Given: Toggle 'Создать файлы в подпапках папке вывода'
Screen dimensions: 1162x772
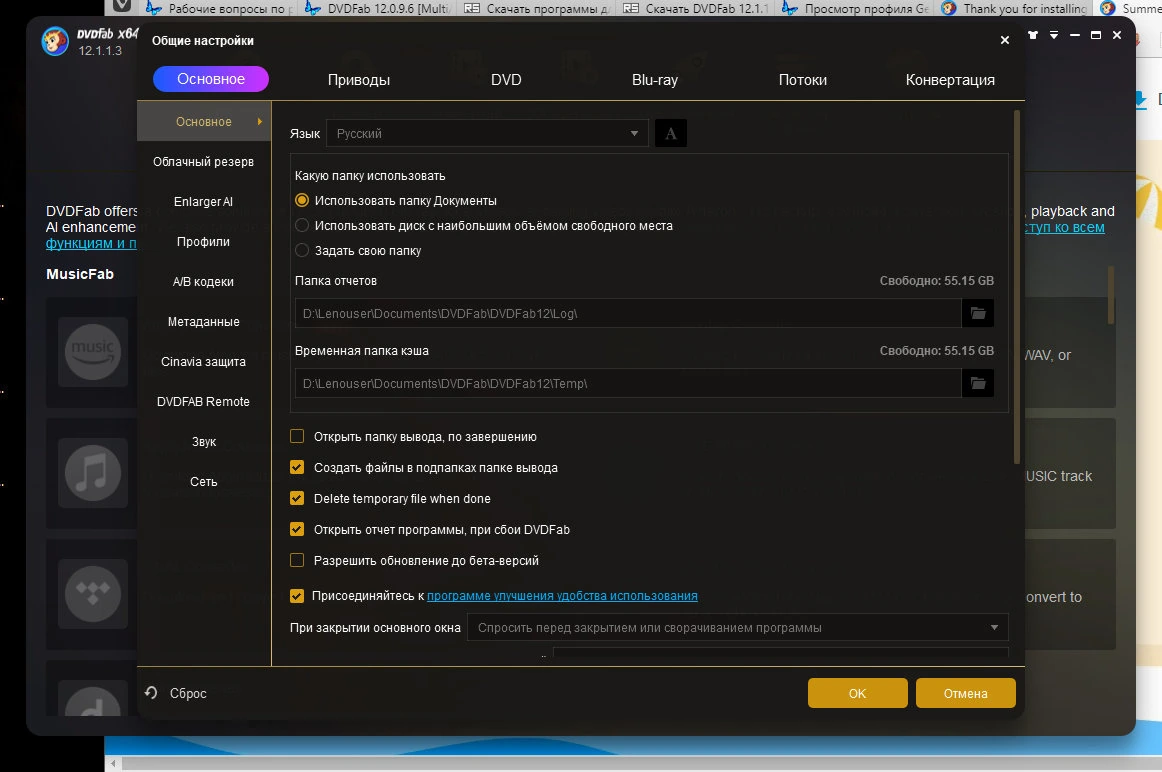Looking at the screenshot, I should click(x=297, y=467).
